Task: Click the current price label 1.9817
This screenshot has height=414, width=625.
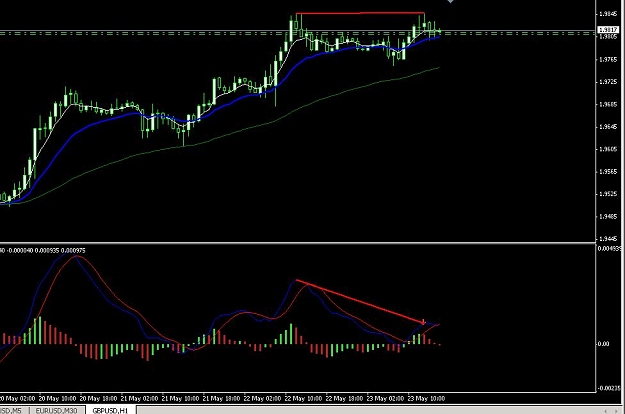Action: [608, 30]
